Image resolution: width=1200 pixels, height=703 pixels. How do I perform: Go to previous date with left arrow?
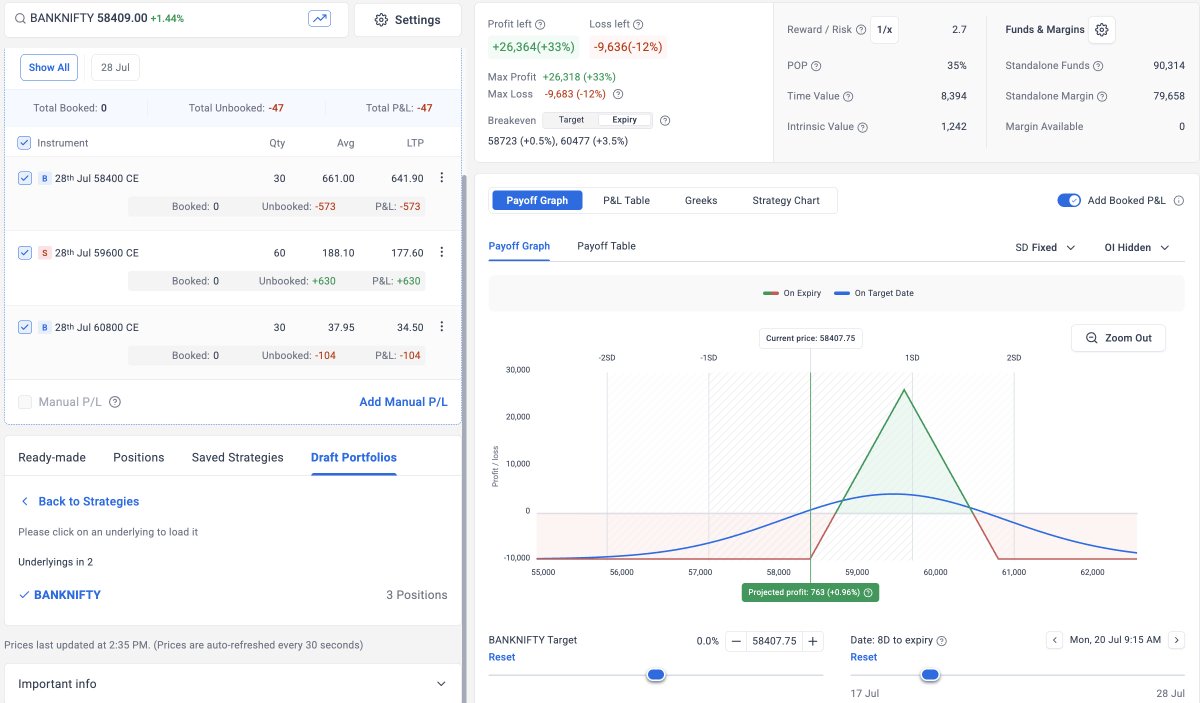[1054, 640]
